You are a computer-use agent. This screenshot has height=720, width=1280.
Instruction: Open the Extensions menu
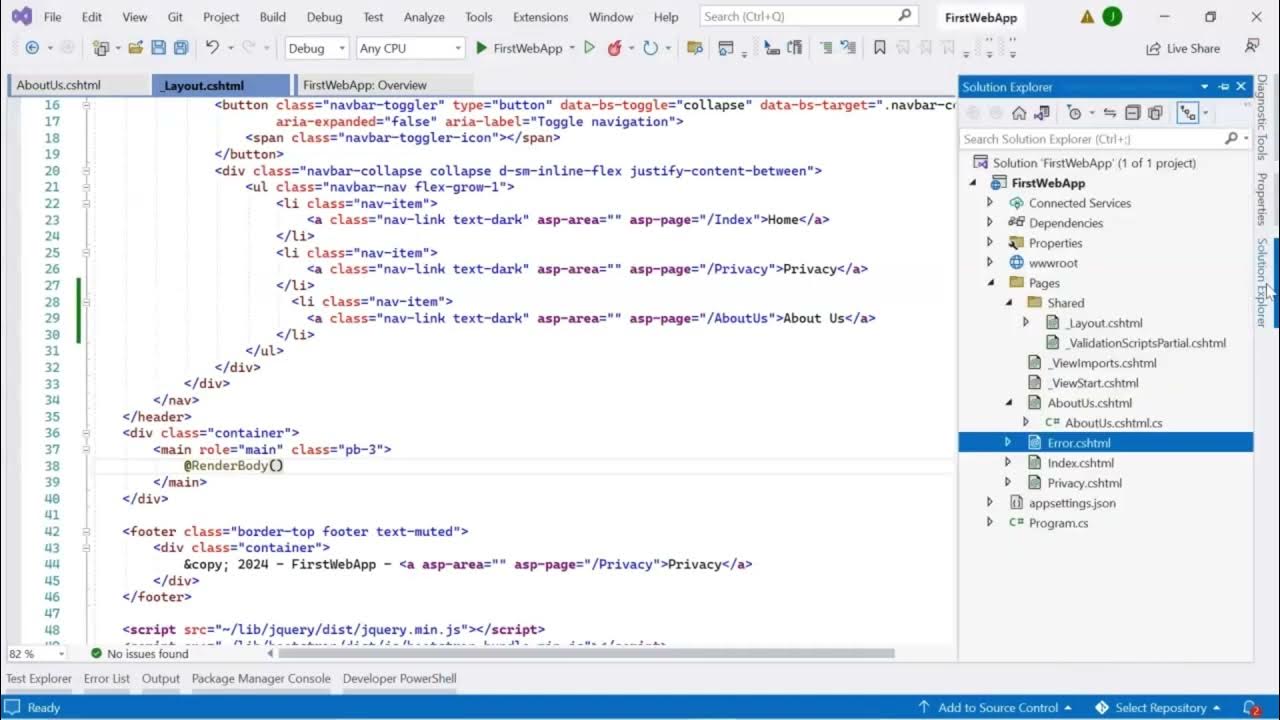point(540,17)
